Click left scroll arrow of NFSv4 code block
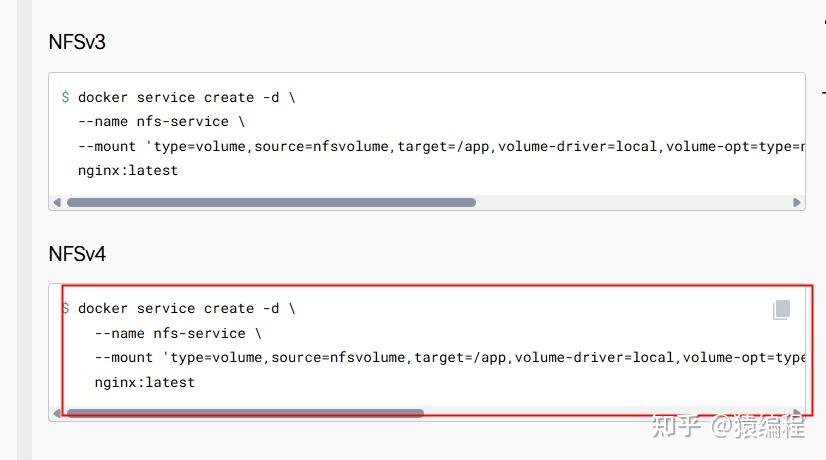826x460 pixels. click(x=57, y=412)
